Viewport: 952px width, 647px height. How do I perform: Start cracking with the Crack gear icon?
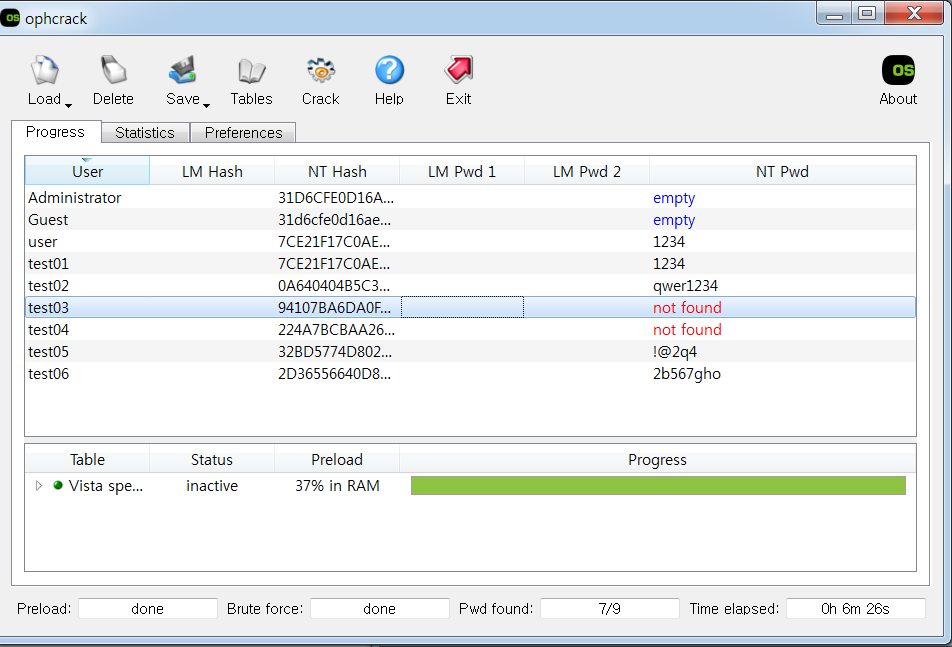pyautogui.click(x=321, y=70)
